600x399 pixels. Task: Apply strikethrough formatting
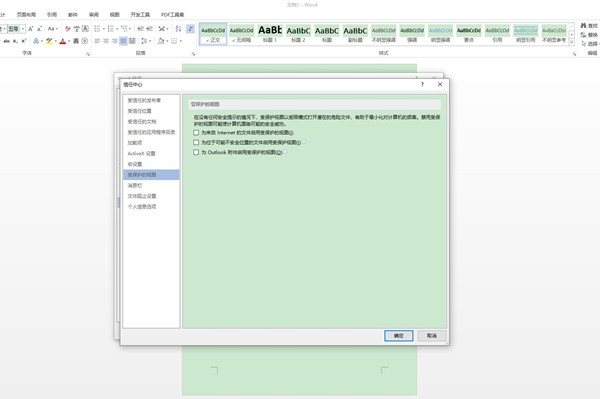7,41
